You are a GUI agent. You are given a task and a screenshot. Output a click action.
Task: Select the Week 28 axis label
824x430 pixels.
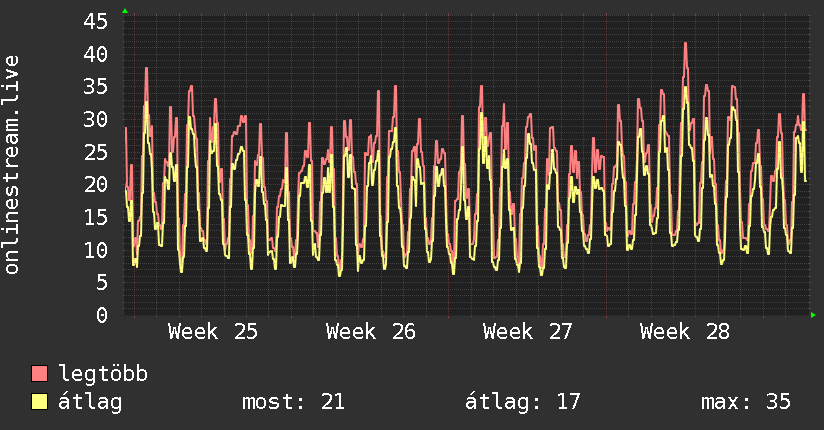point(685,332)
